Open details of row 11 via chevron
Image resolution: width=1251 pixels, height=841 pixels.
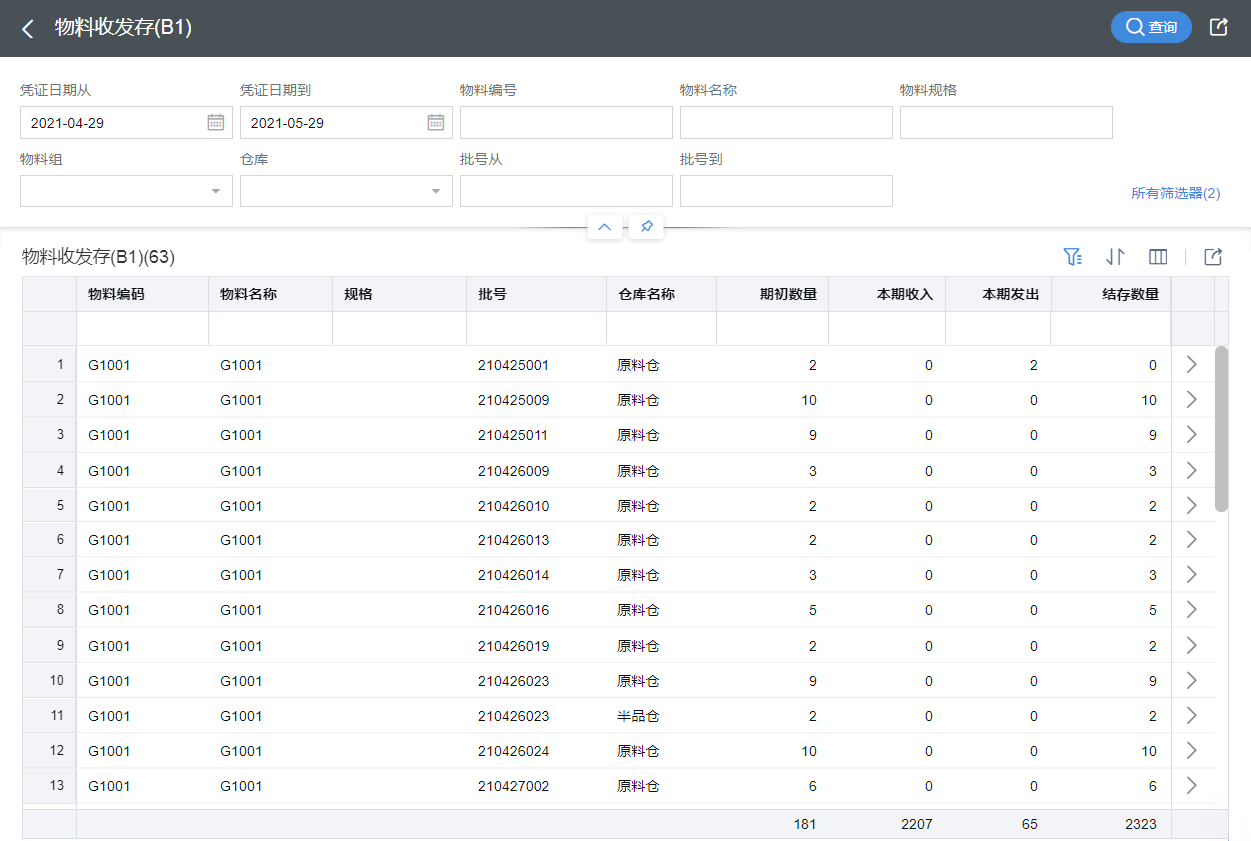coord(1191,715)
